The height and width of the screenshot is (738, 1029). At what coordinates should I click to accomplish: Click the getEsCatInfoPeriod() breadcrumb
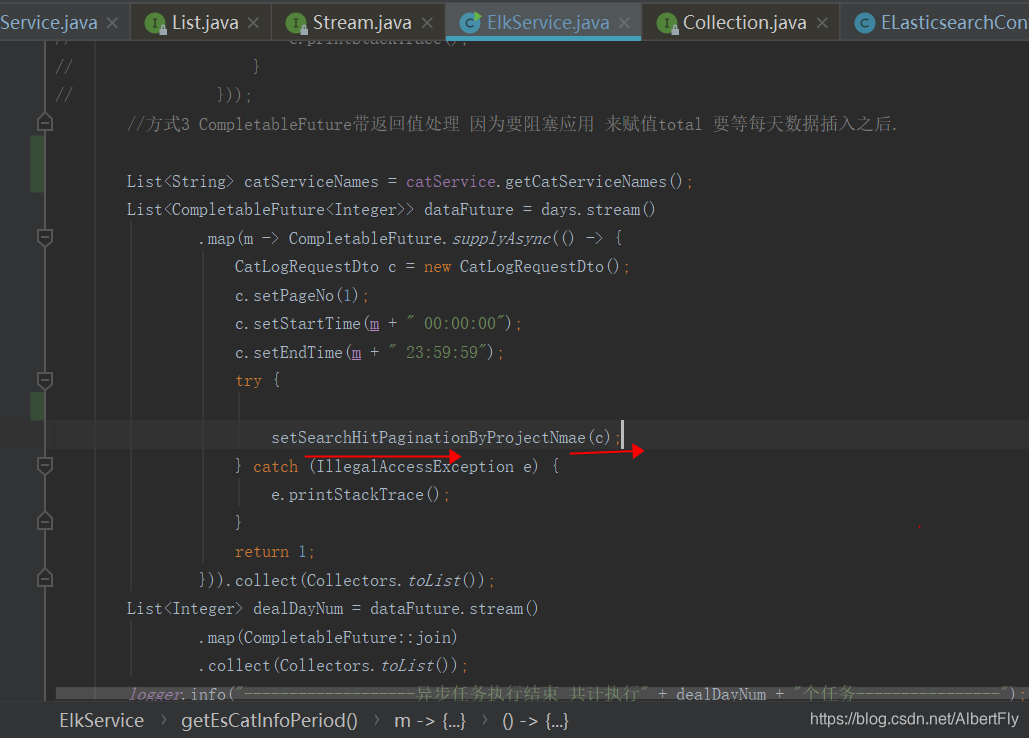268,719
